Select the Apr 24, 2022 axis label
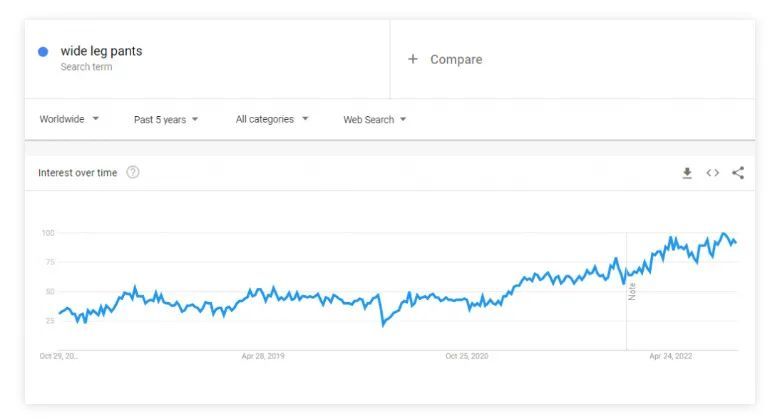The height and width of the screenshot is (419, 773). [x=670, y=356]
